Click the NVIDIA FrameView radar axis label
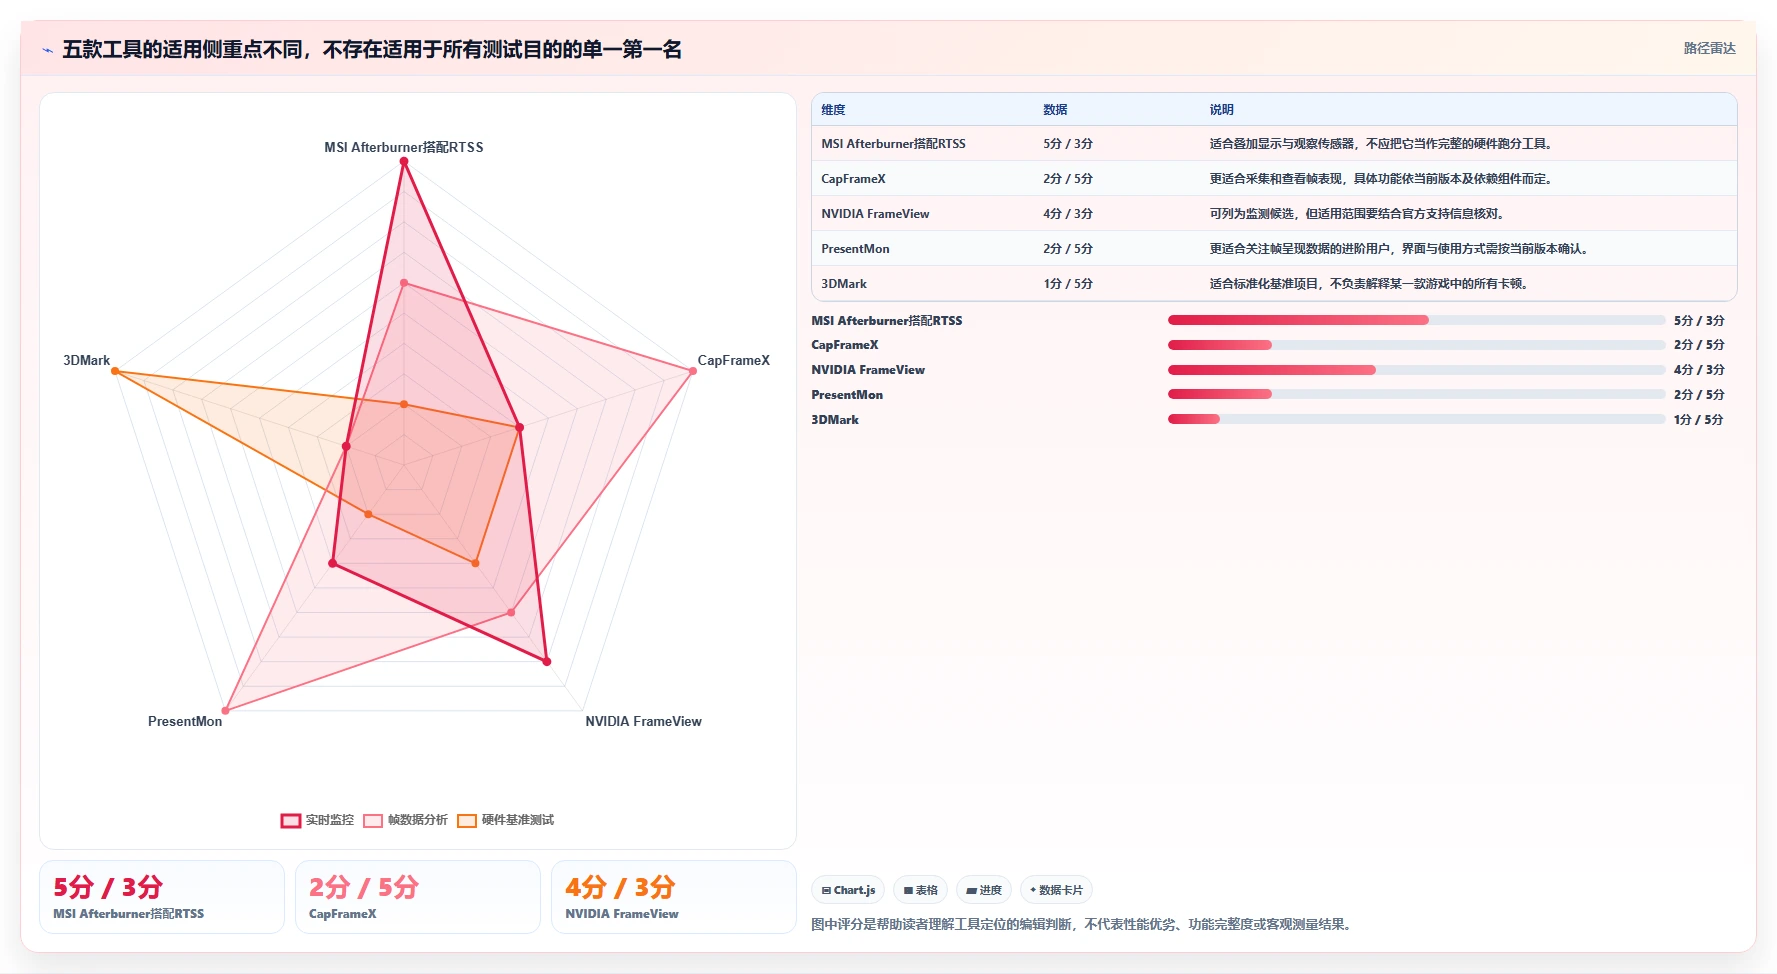The image size is (1777, 974). (x=643, y=721)
